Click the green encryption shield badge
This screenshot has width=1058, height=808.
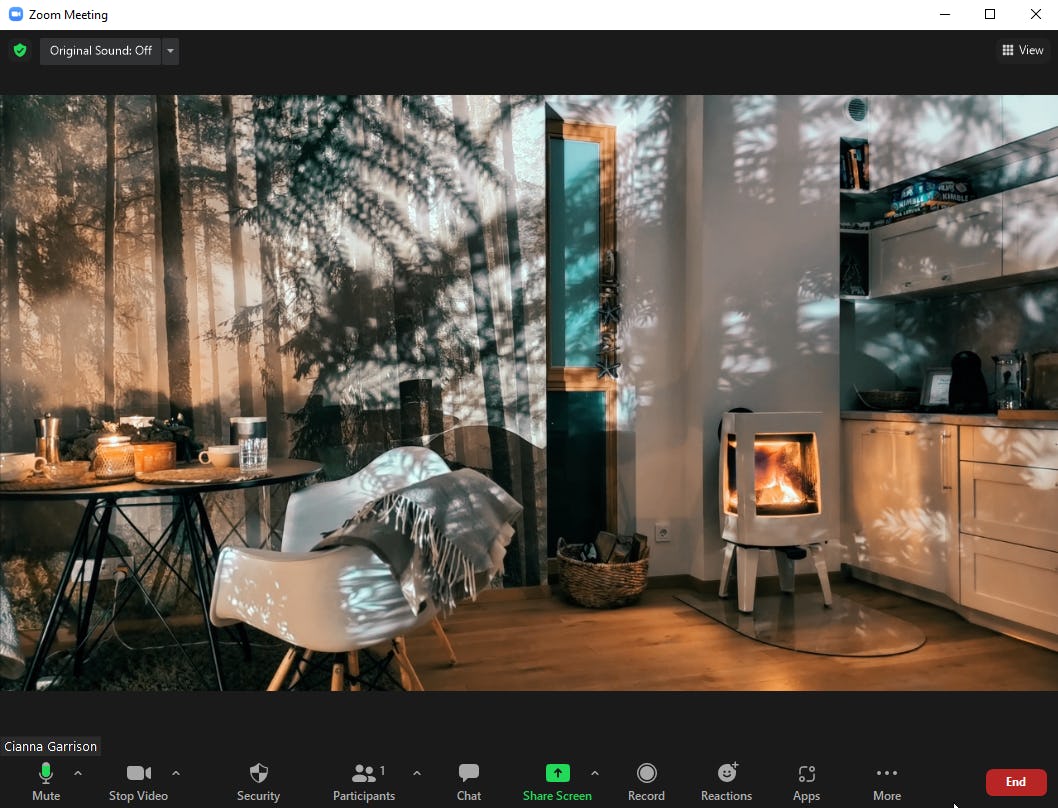pyautogui.click(x=20, y=50)
